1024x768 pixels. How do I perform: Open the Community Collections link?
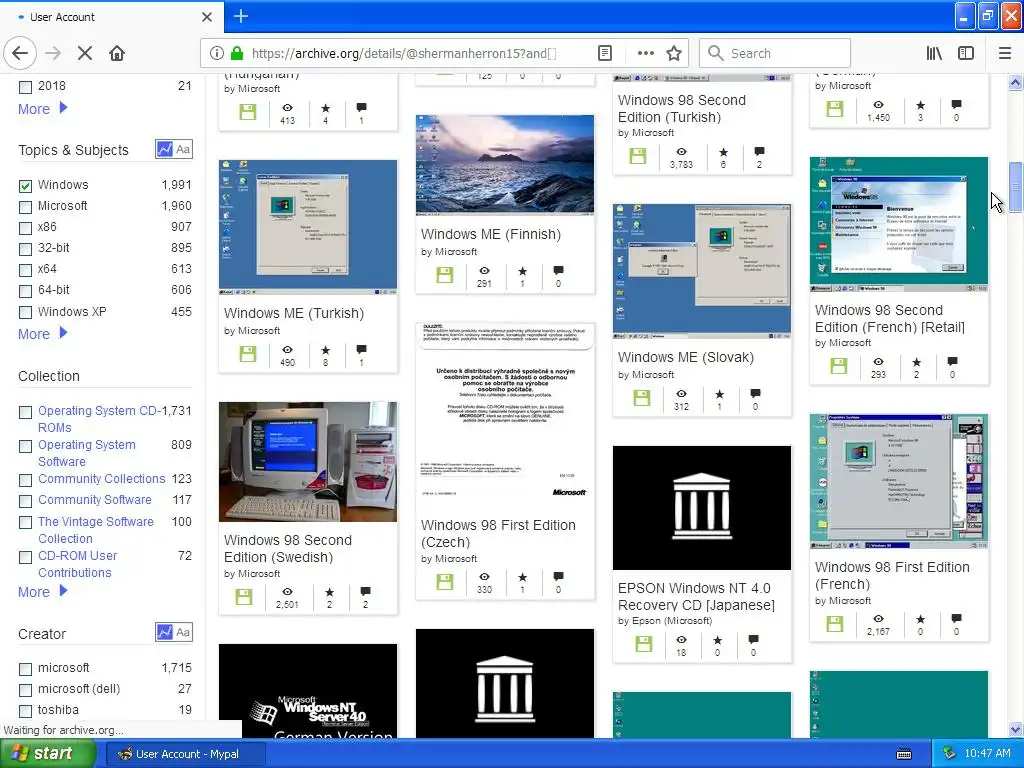[x=101, y=479]
